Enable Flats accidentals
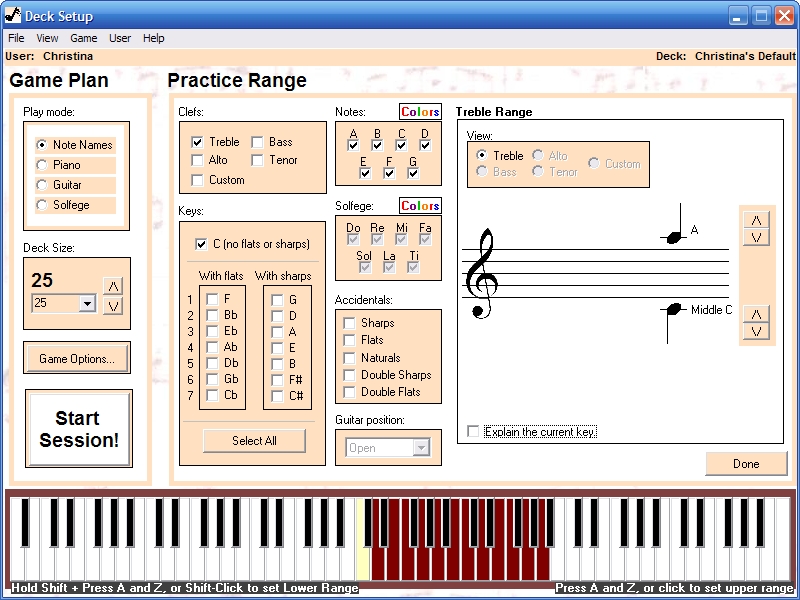The width and height of the screenshot is (800, 600). click(x=349, y=340)
